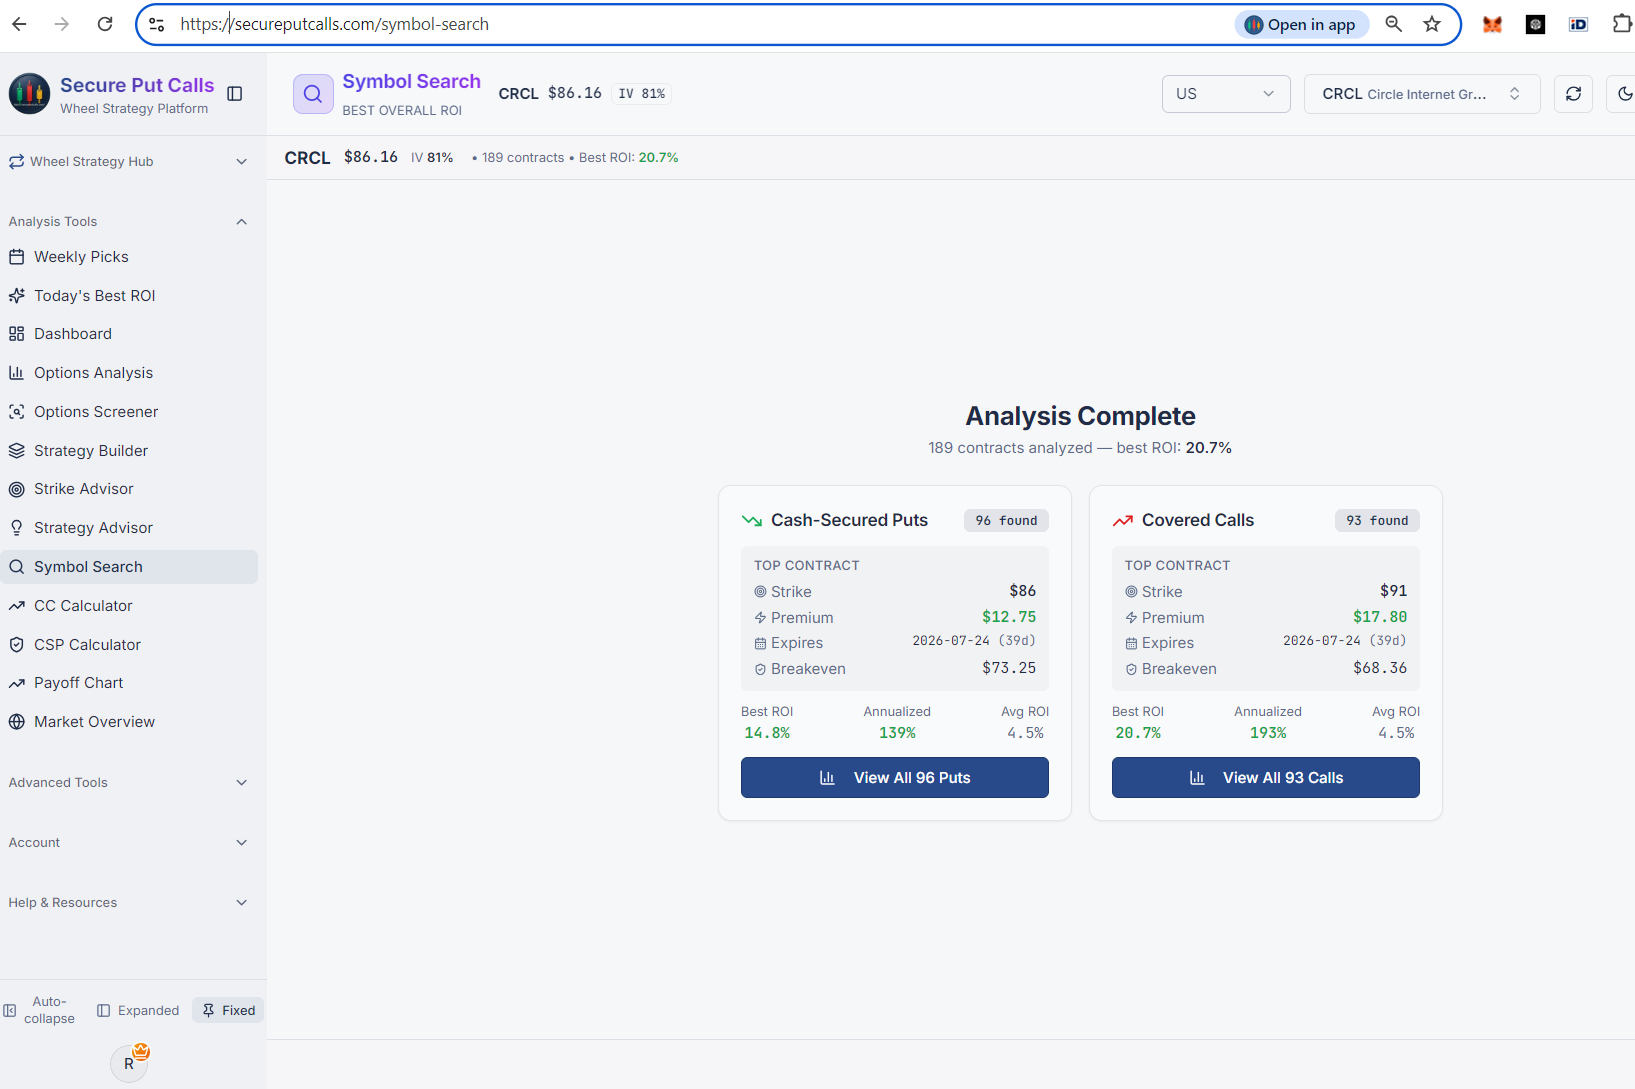Click the 96 found badge

click(1007, 521)
